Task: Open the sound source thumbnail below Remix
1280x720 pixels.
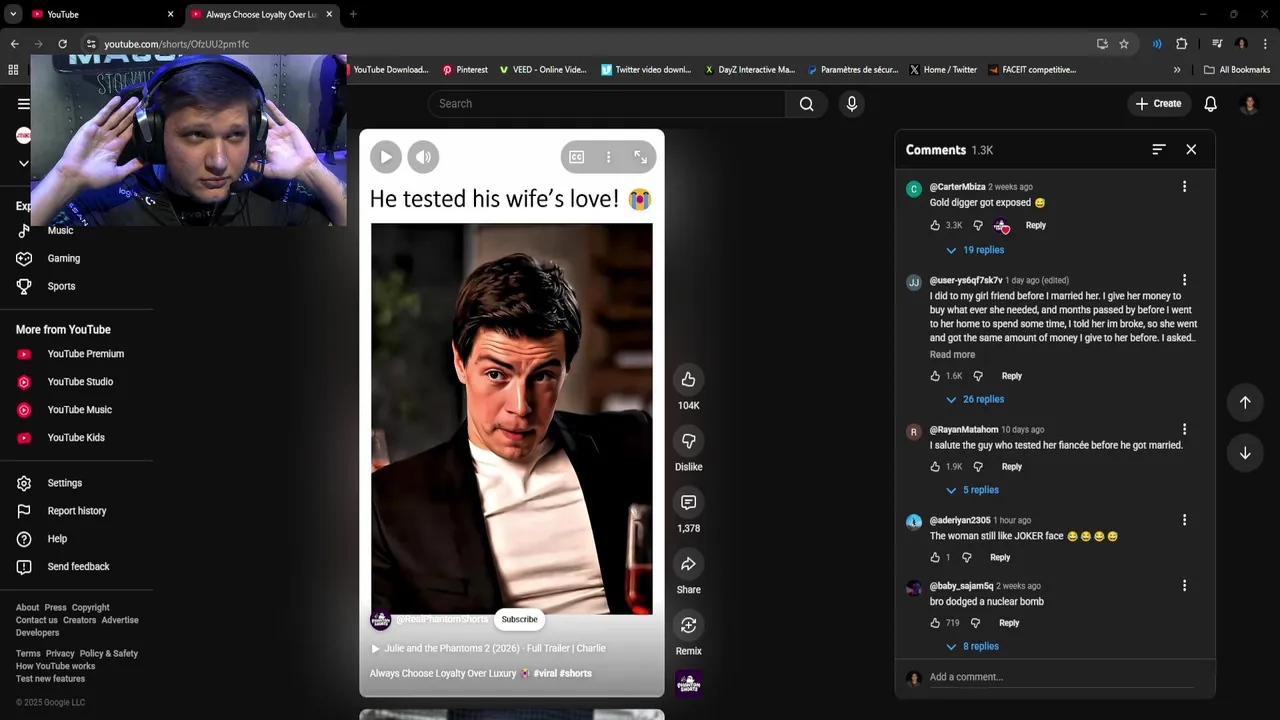Action: 688,683
